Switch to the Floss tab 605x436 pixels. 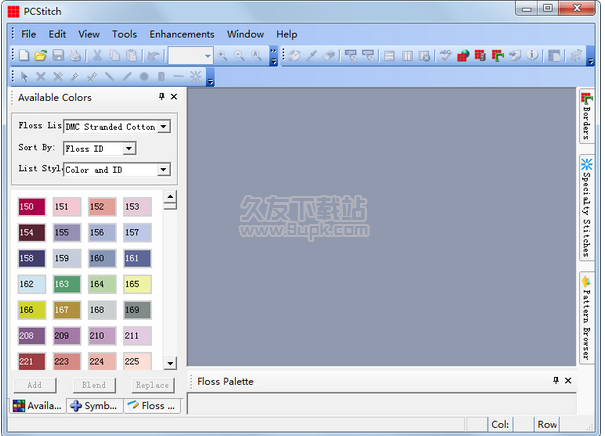coord(152,406)
